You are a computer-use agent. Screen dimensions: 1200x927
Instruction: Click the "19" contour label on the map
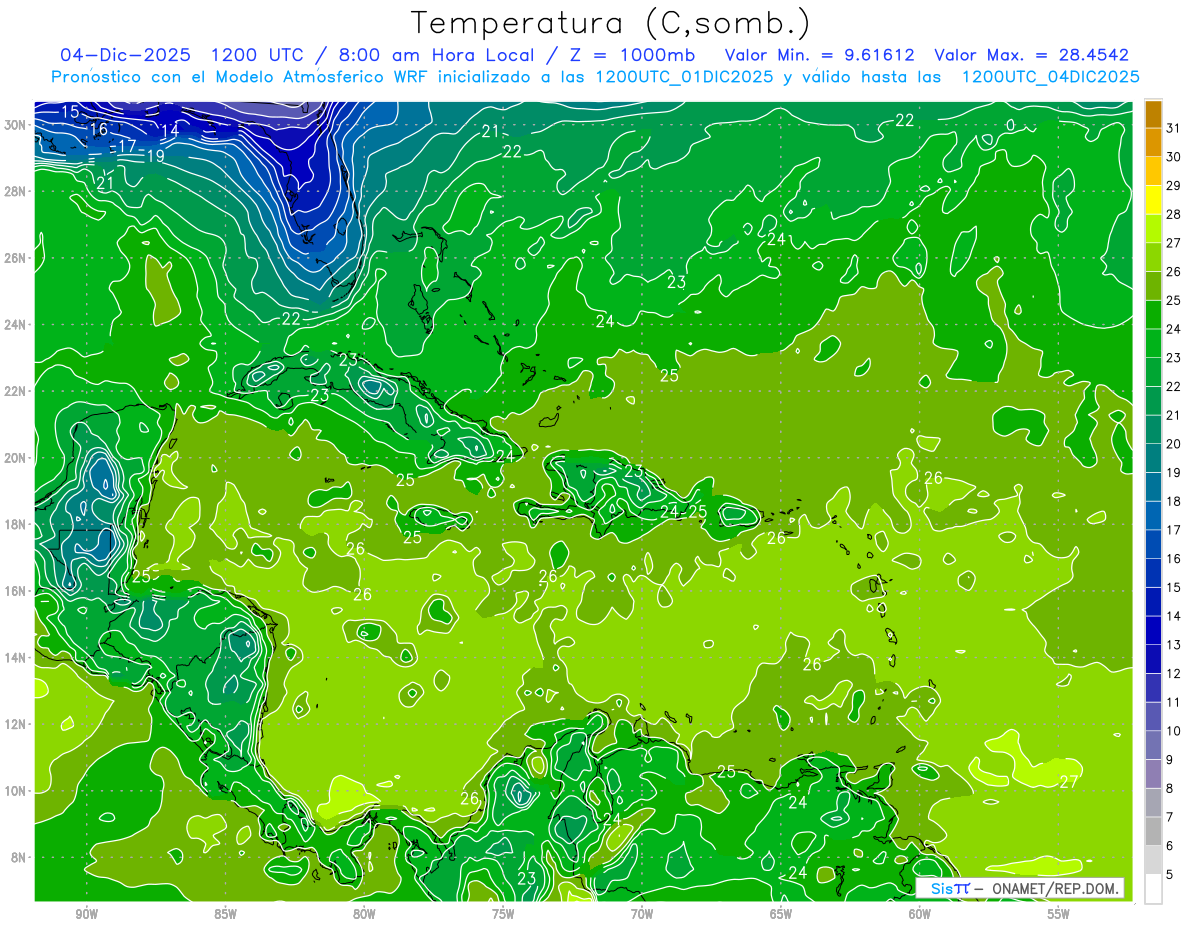[155, 156]
